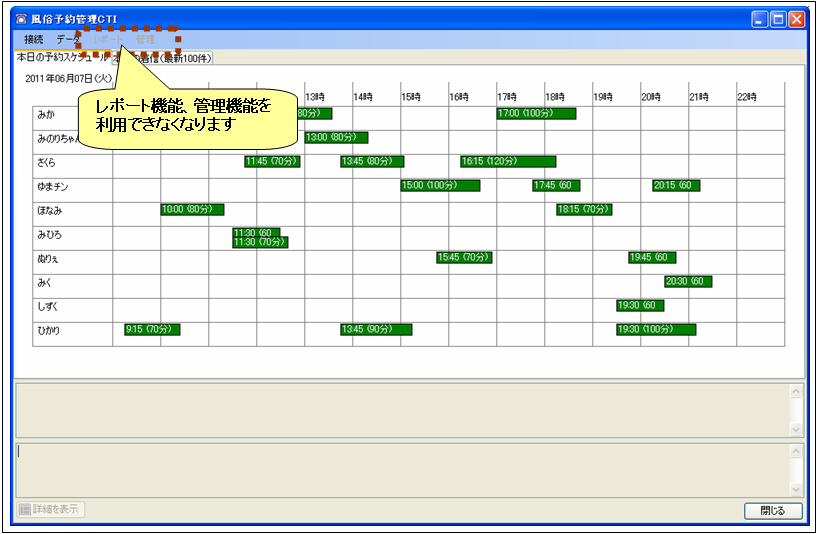The image size is (817, 534).
Task: Maximize the 風俗予約管理CTI window
Action: 778,19
